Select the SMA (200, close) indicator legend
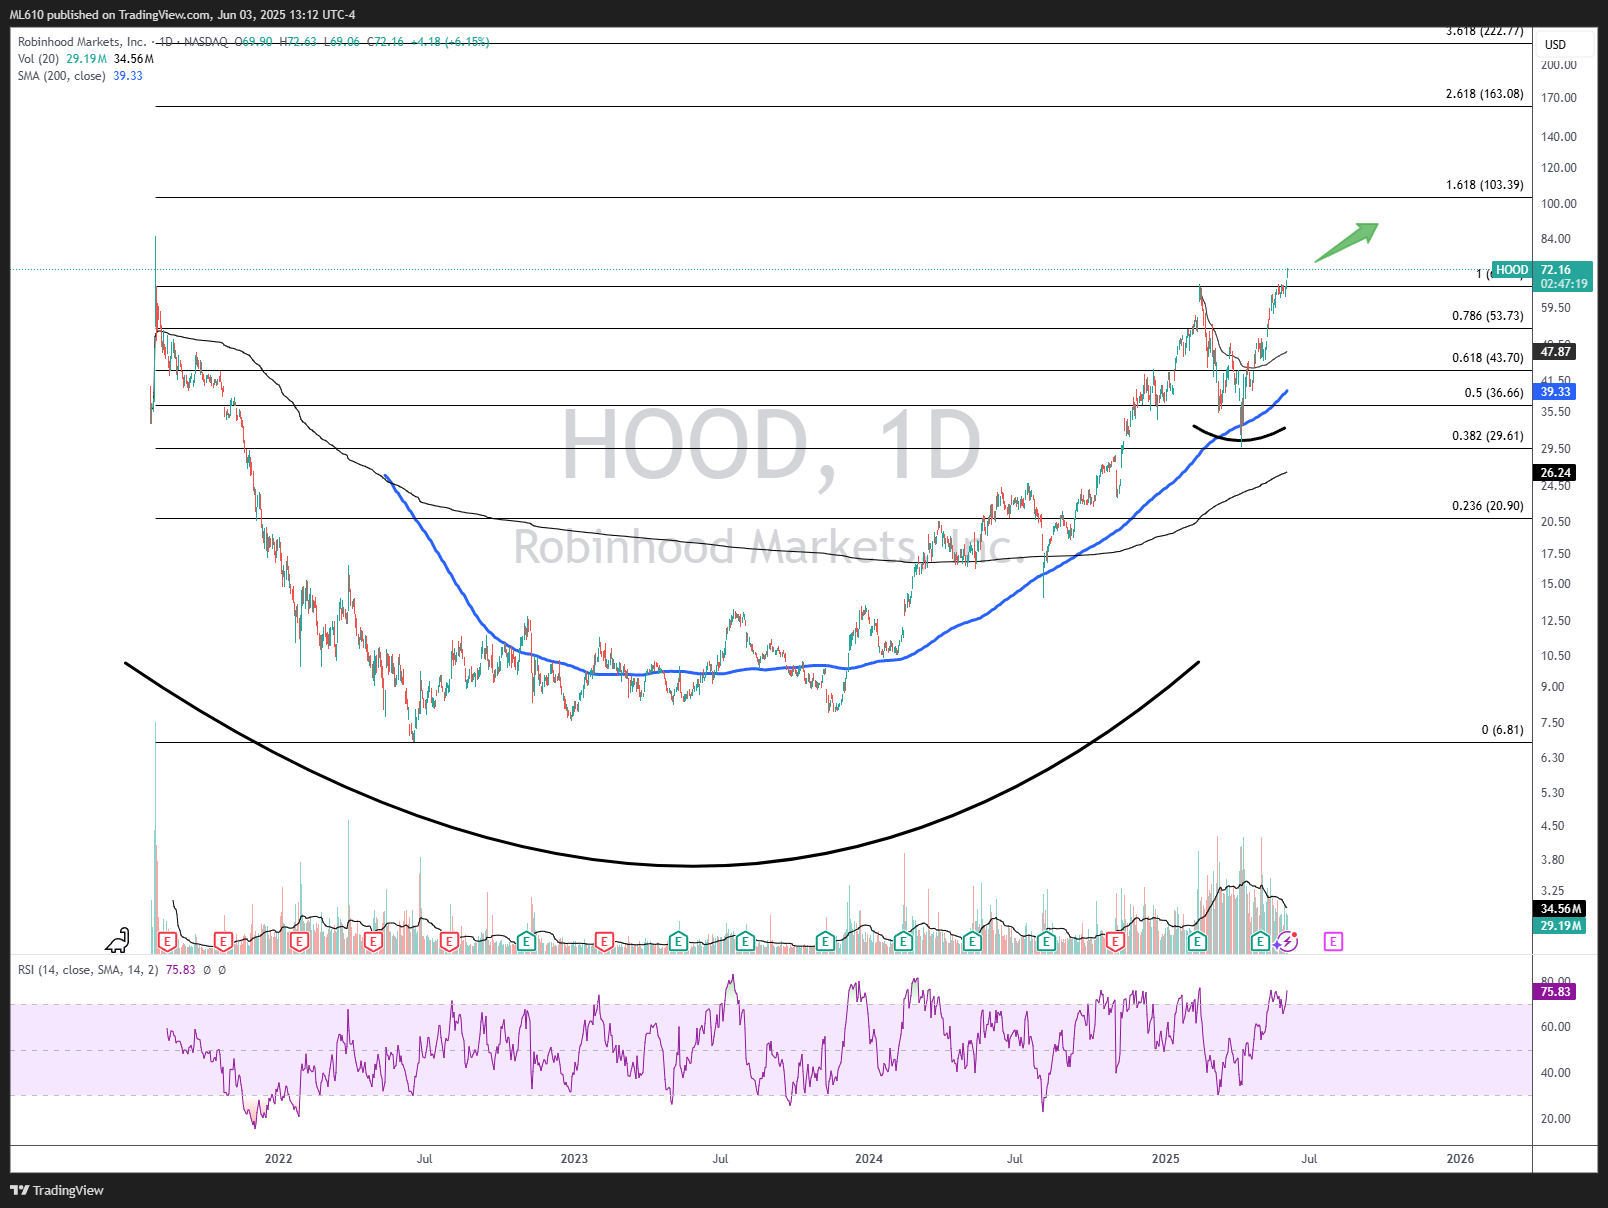 point(62,76)
